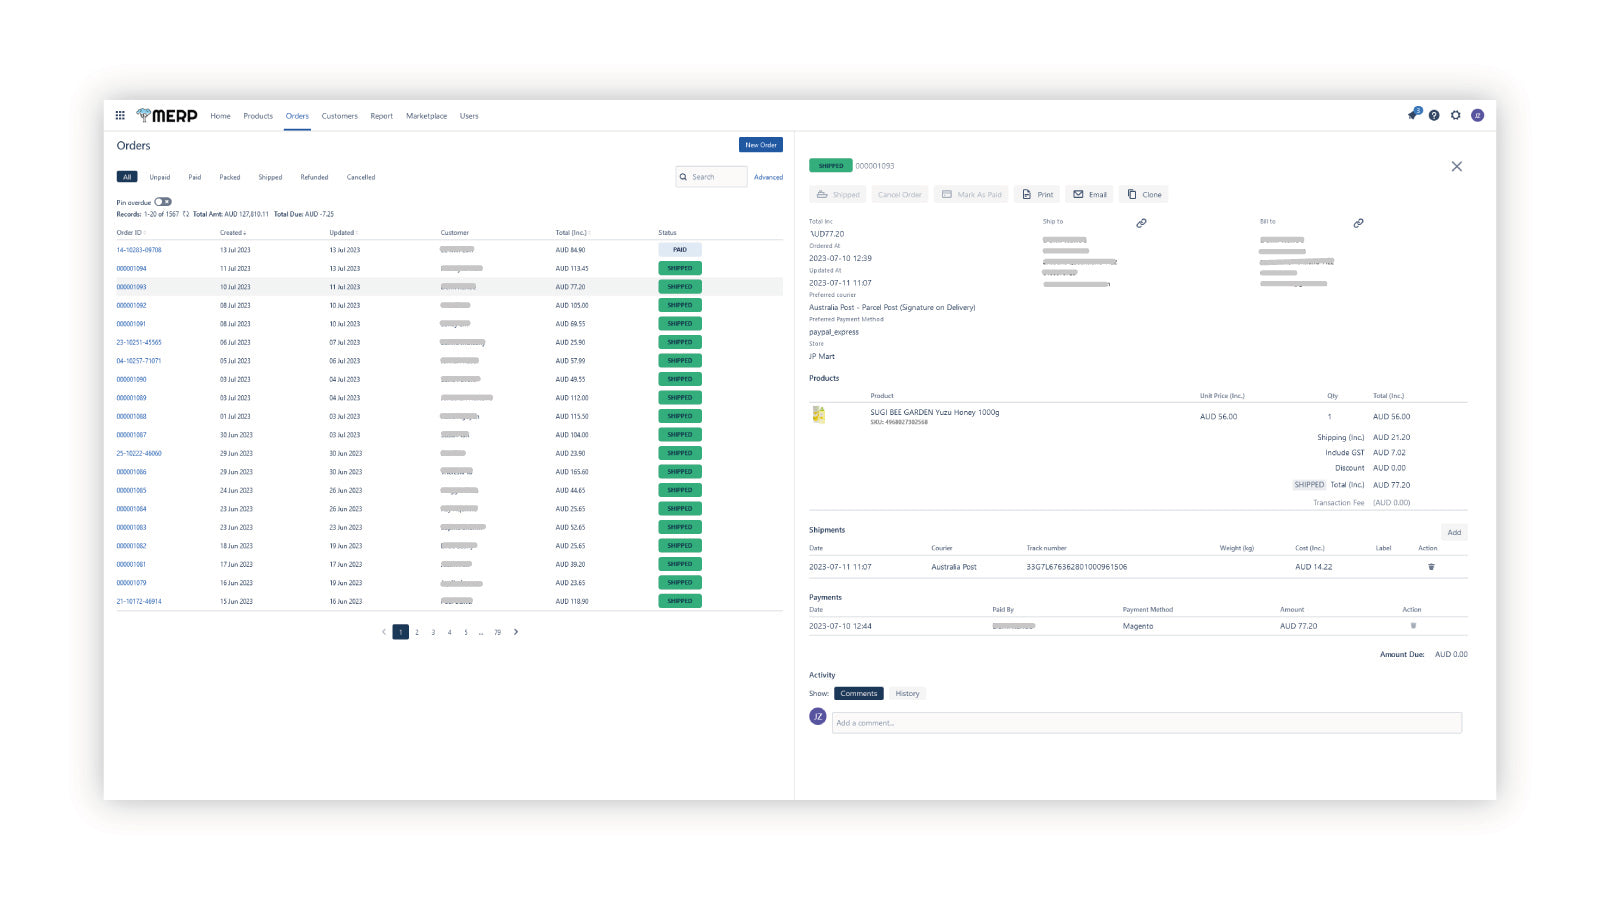Open the settings gear icon

coord(1456,115)
